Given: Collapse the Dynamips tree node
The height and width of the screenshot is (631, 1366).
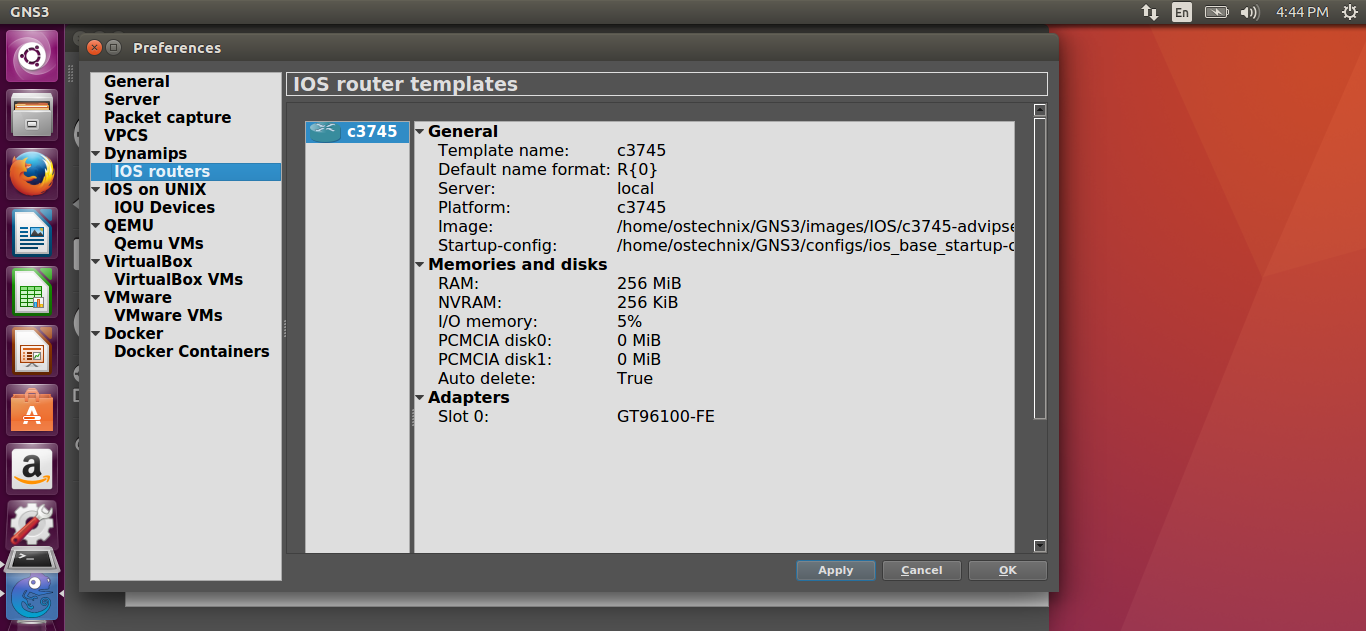Looking at the screenshot, I should point(96,154).
